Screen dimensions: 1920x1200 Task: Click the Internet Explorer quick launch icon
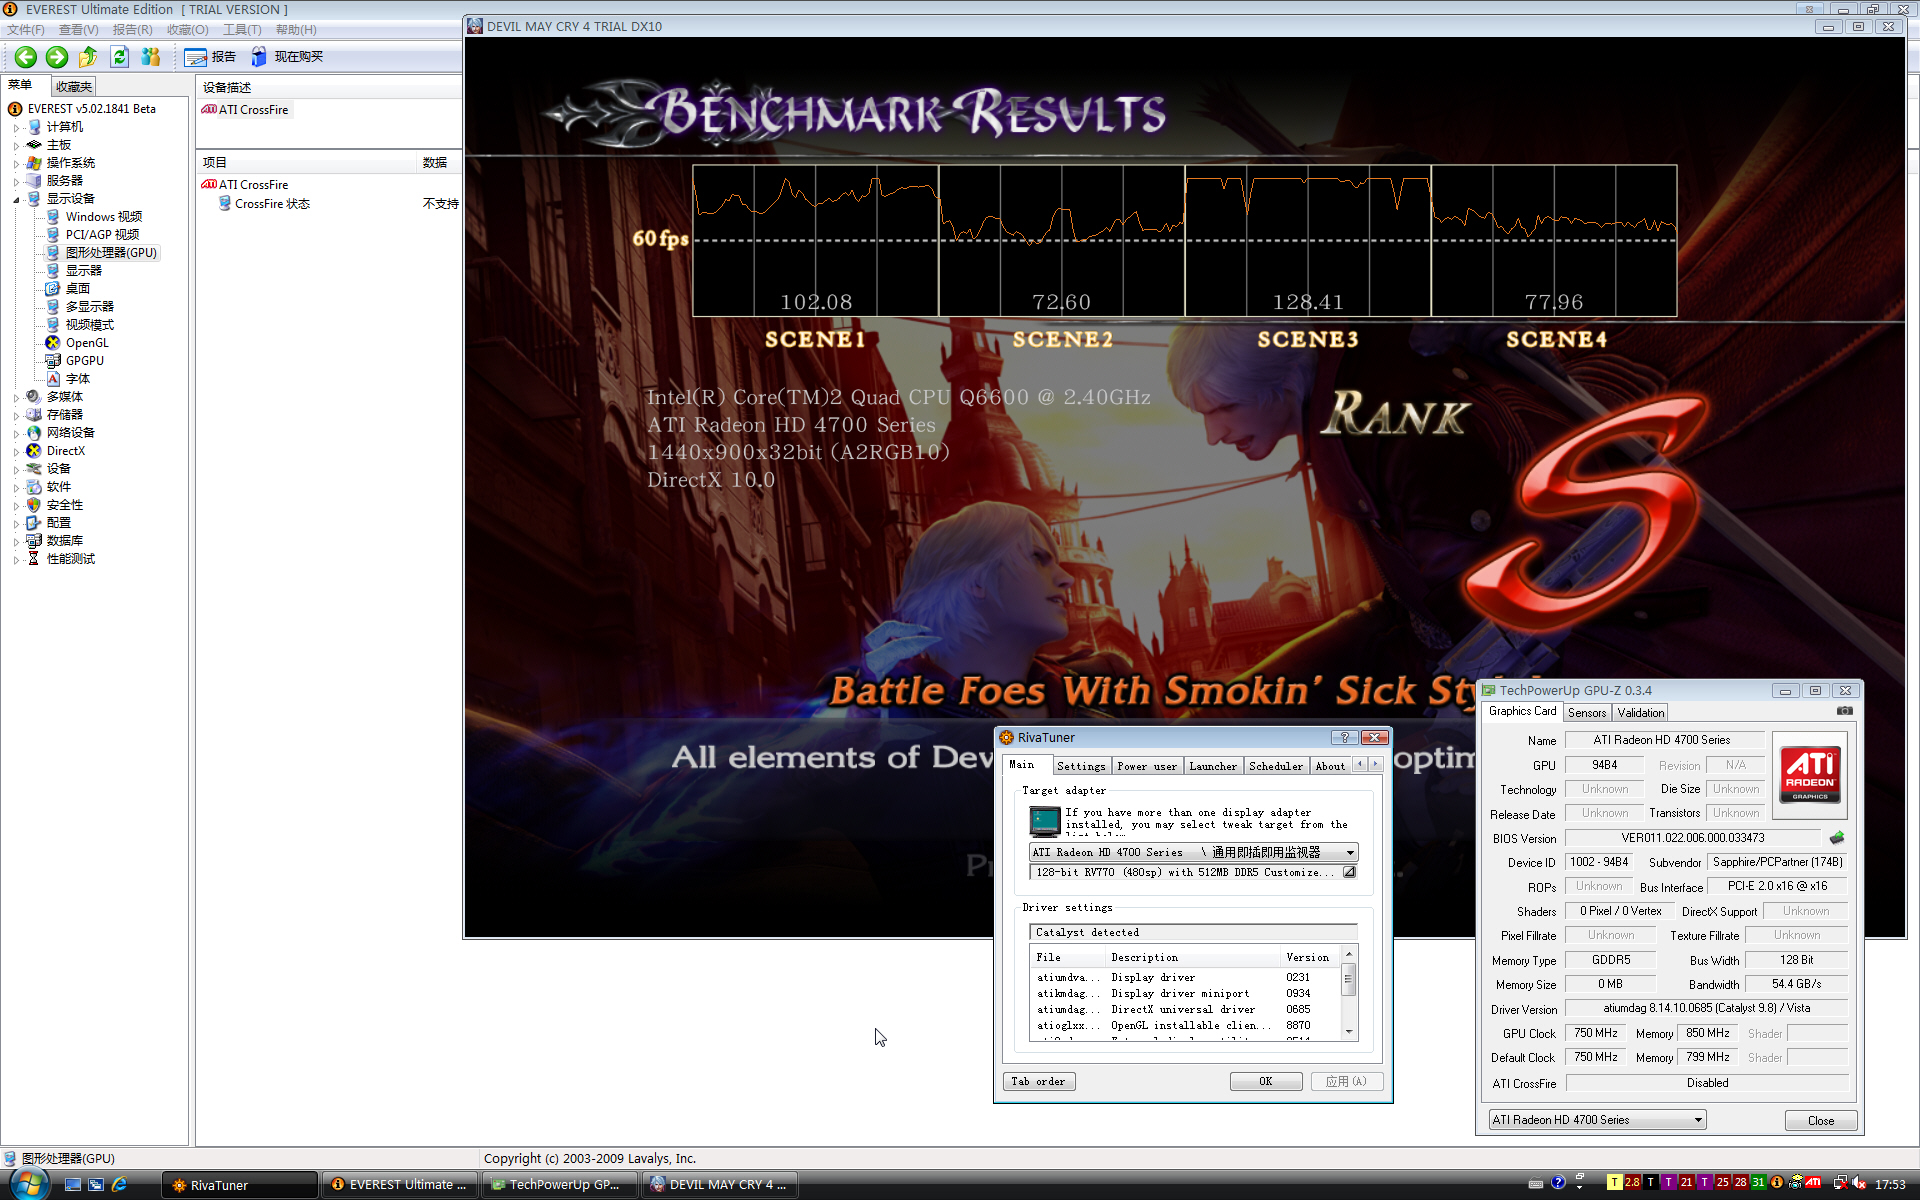point(120,1185)
